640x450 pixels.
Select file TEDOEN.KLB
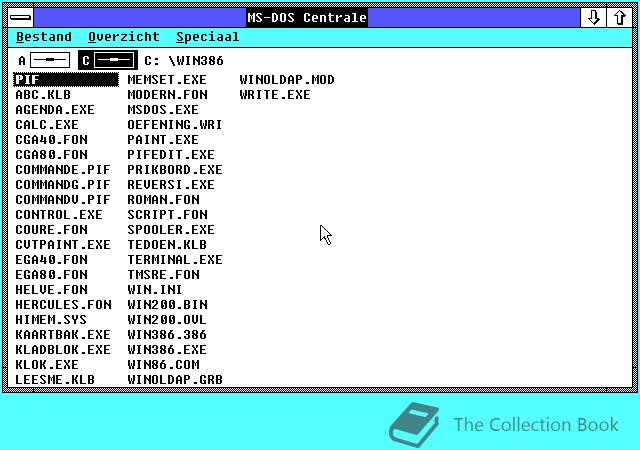[x=167, y=245]
